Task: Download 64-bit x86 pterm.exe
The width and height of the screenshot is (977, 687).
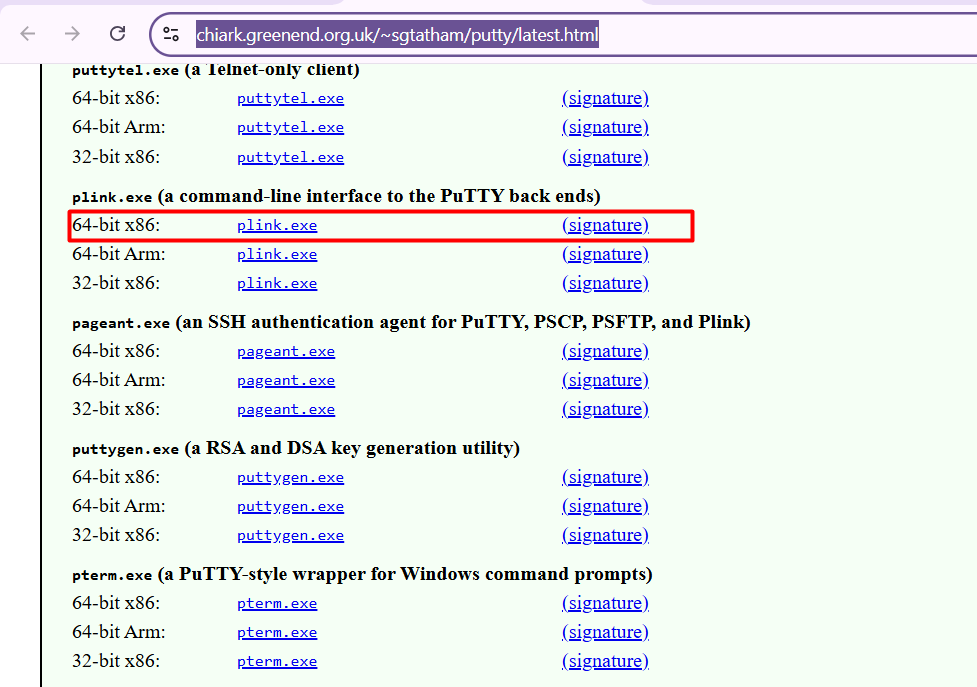Action: [277, 604]
